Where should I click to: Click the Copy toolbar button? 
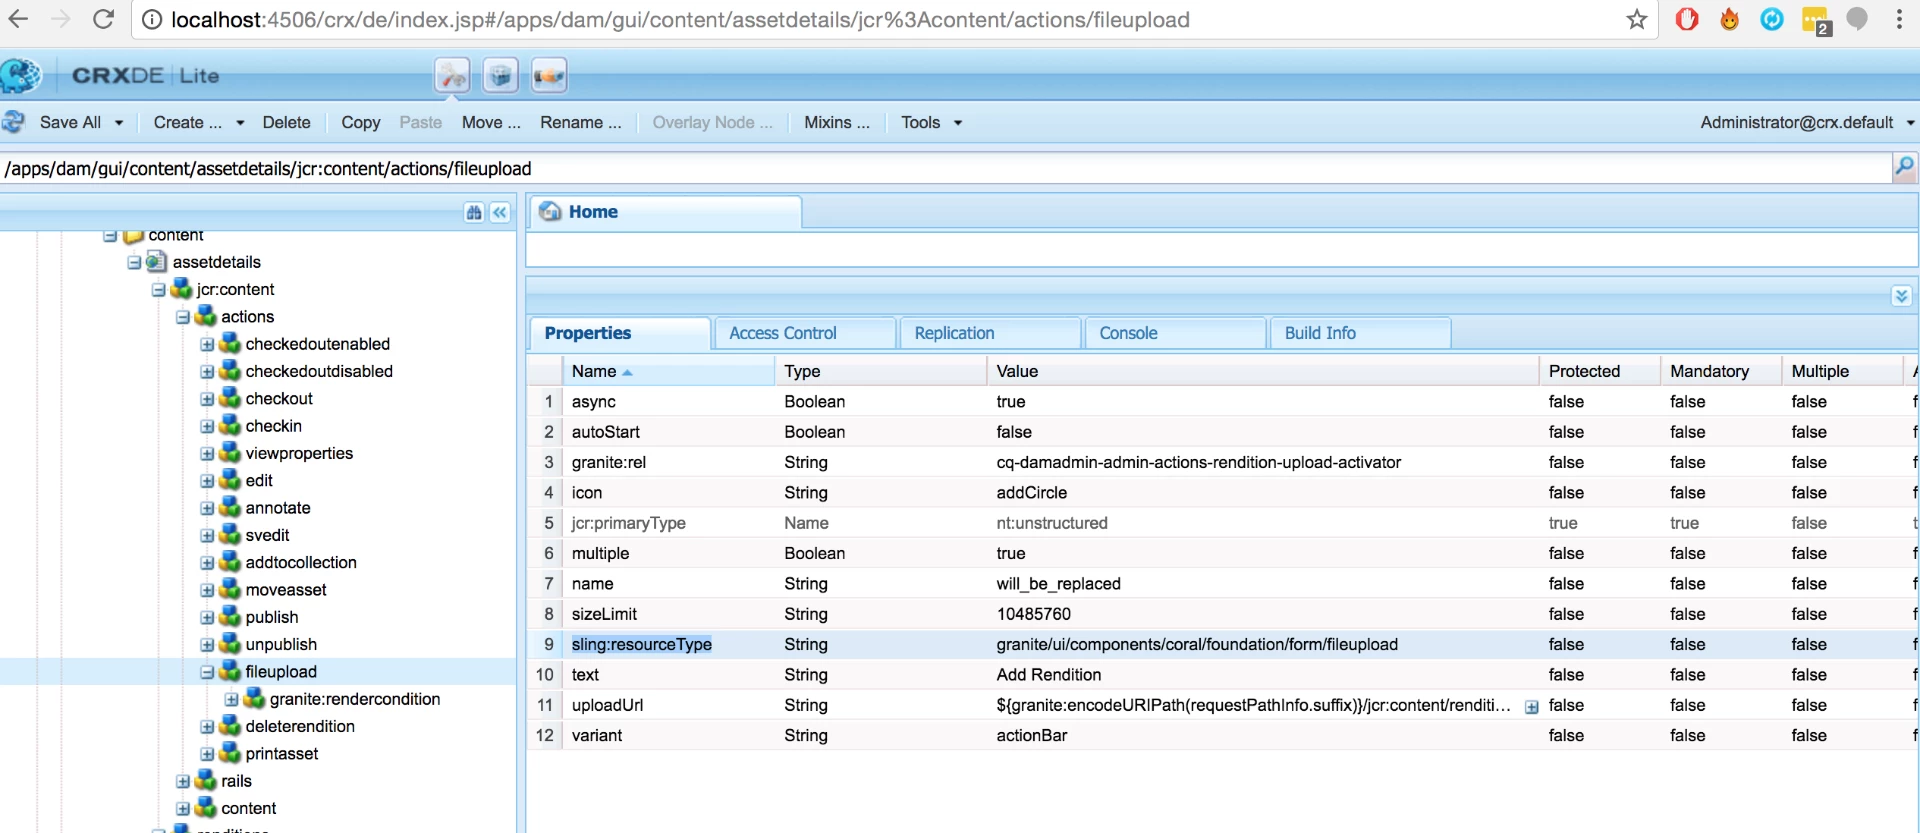tap(360, 122)
